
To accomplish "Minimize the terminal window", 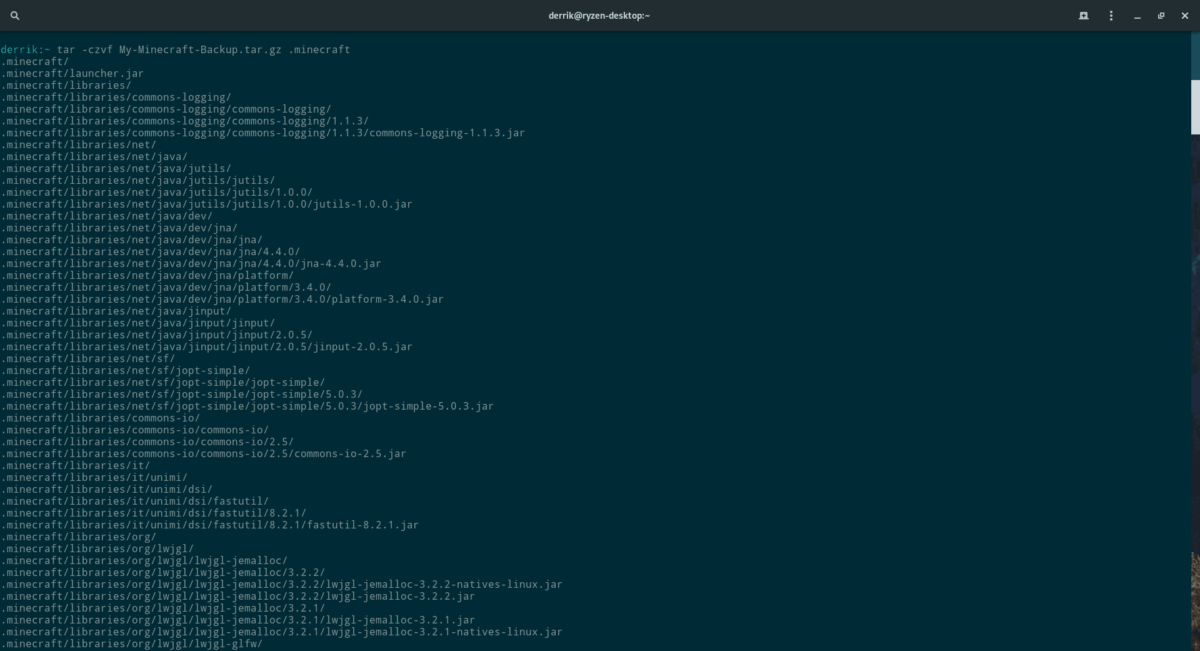I will click(1139, 16).
